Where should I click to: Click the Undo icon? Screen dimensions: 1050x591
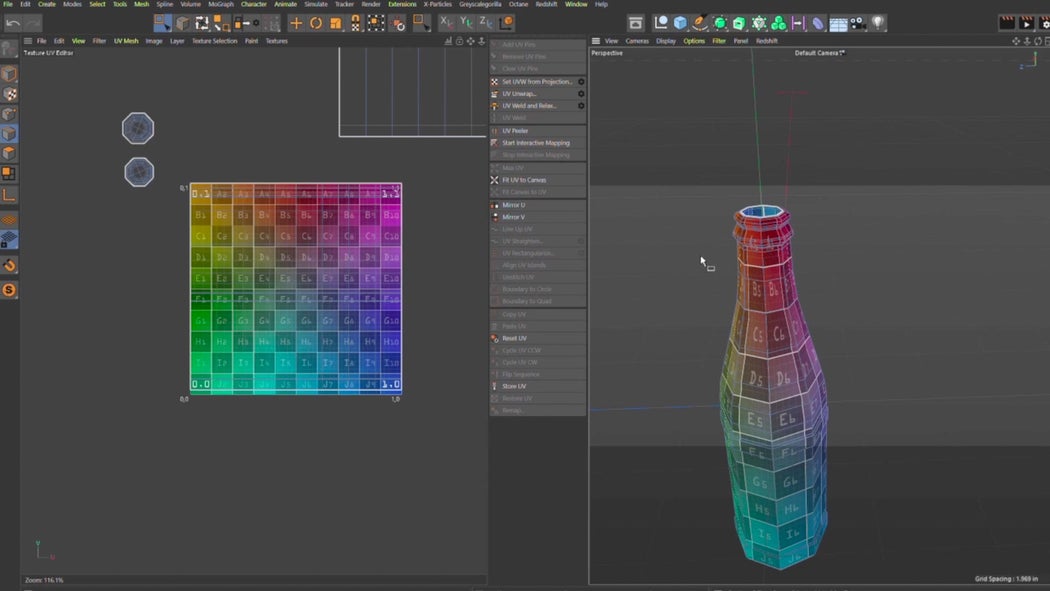coord(14,23)
